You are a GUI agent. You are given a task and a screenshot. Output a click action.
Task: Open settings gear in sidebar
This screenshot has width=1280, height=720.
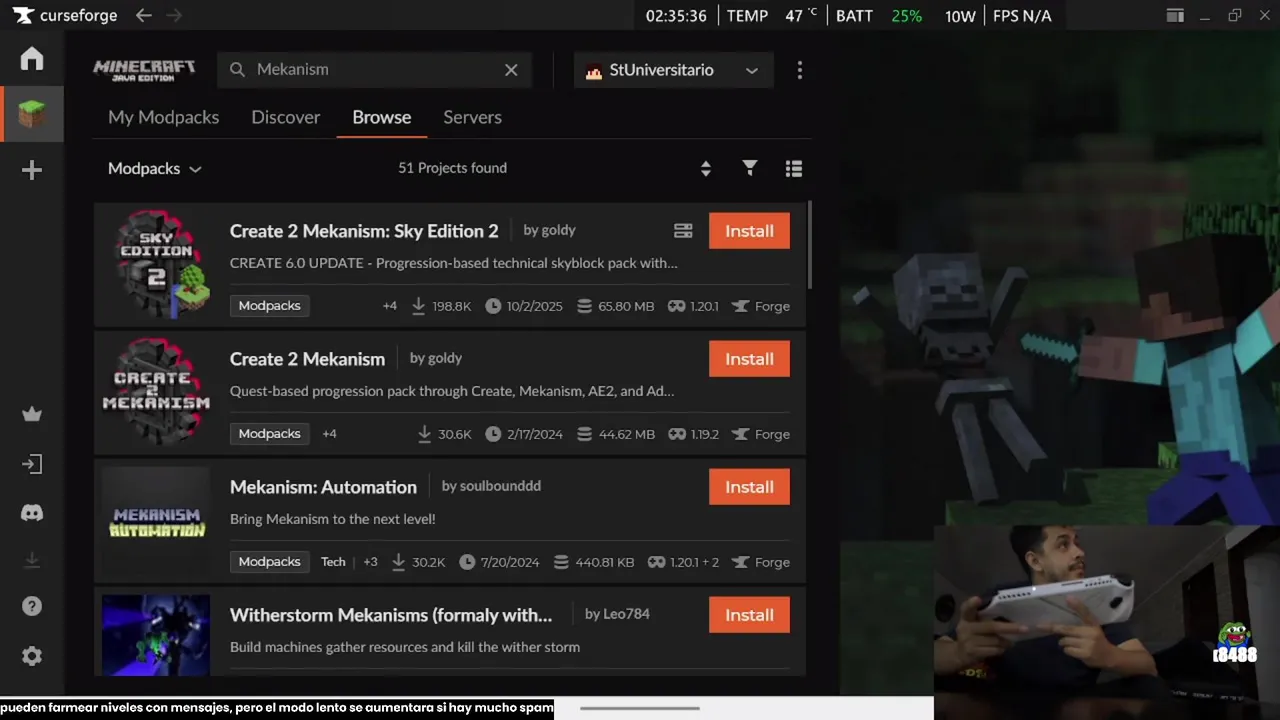32,656
